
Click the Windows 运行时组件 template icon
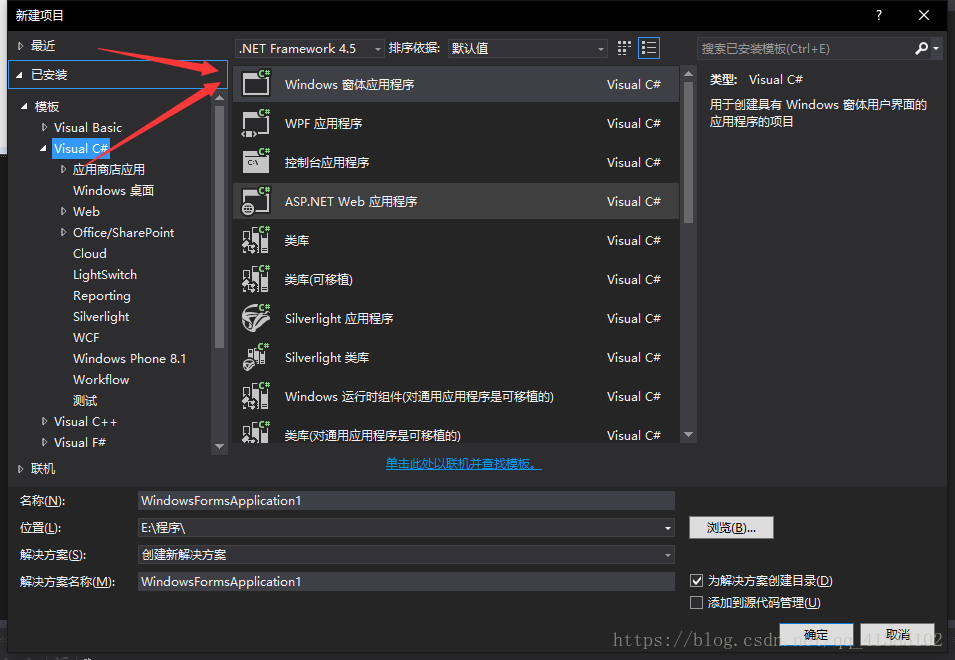256,396
